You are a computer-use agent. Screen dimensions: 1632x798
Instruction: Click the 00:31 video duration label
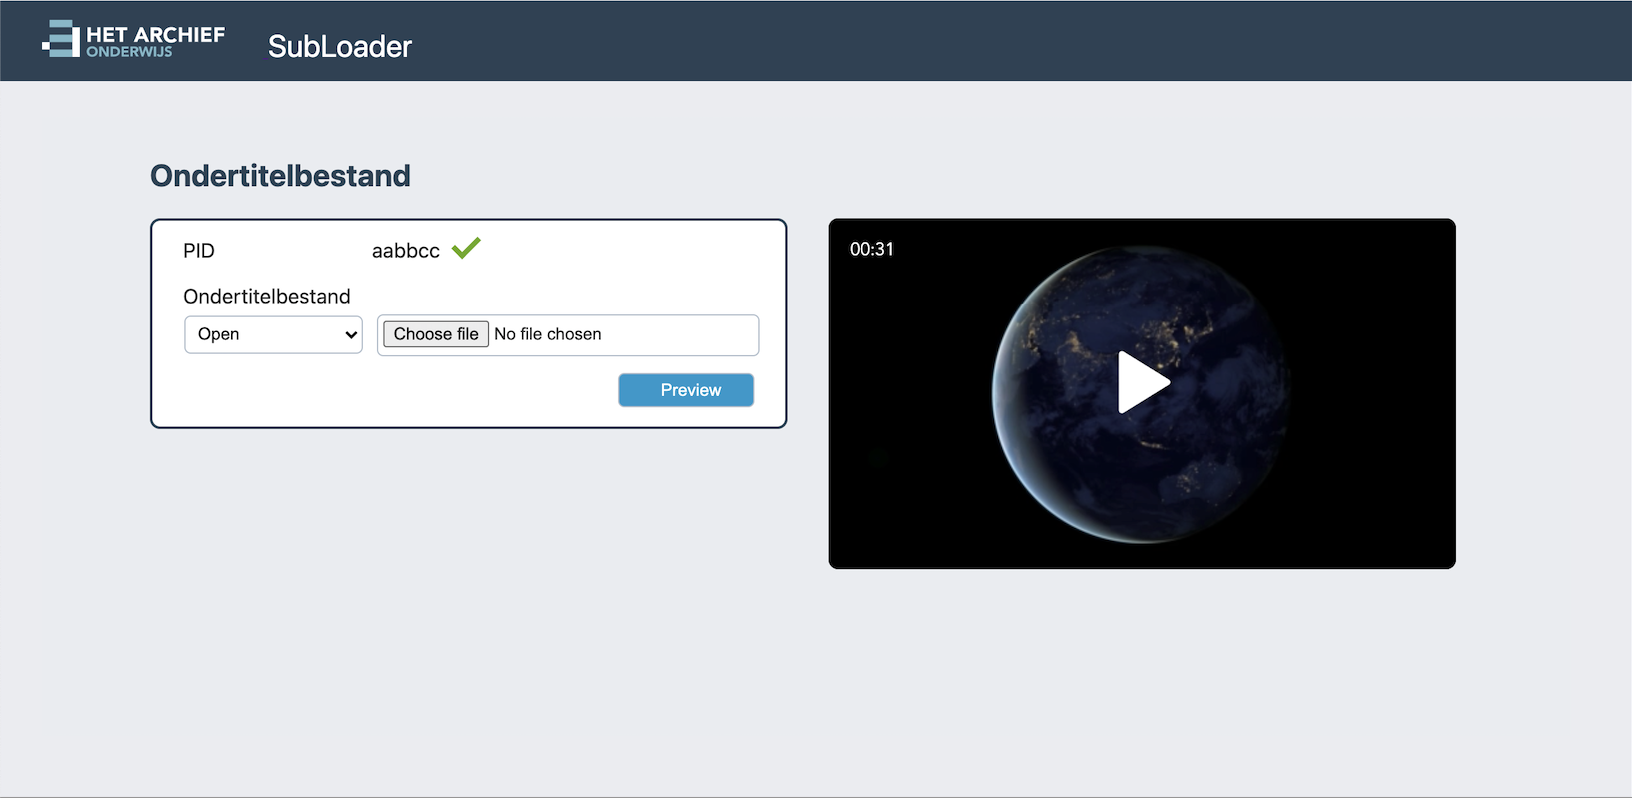coord(872,249)
